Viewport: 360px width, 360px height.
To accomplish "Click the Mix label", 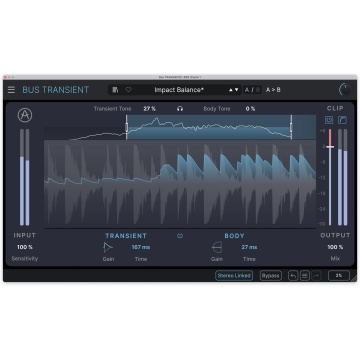I will (335, 259).
